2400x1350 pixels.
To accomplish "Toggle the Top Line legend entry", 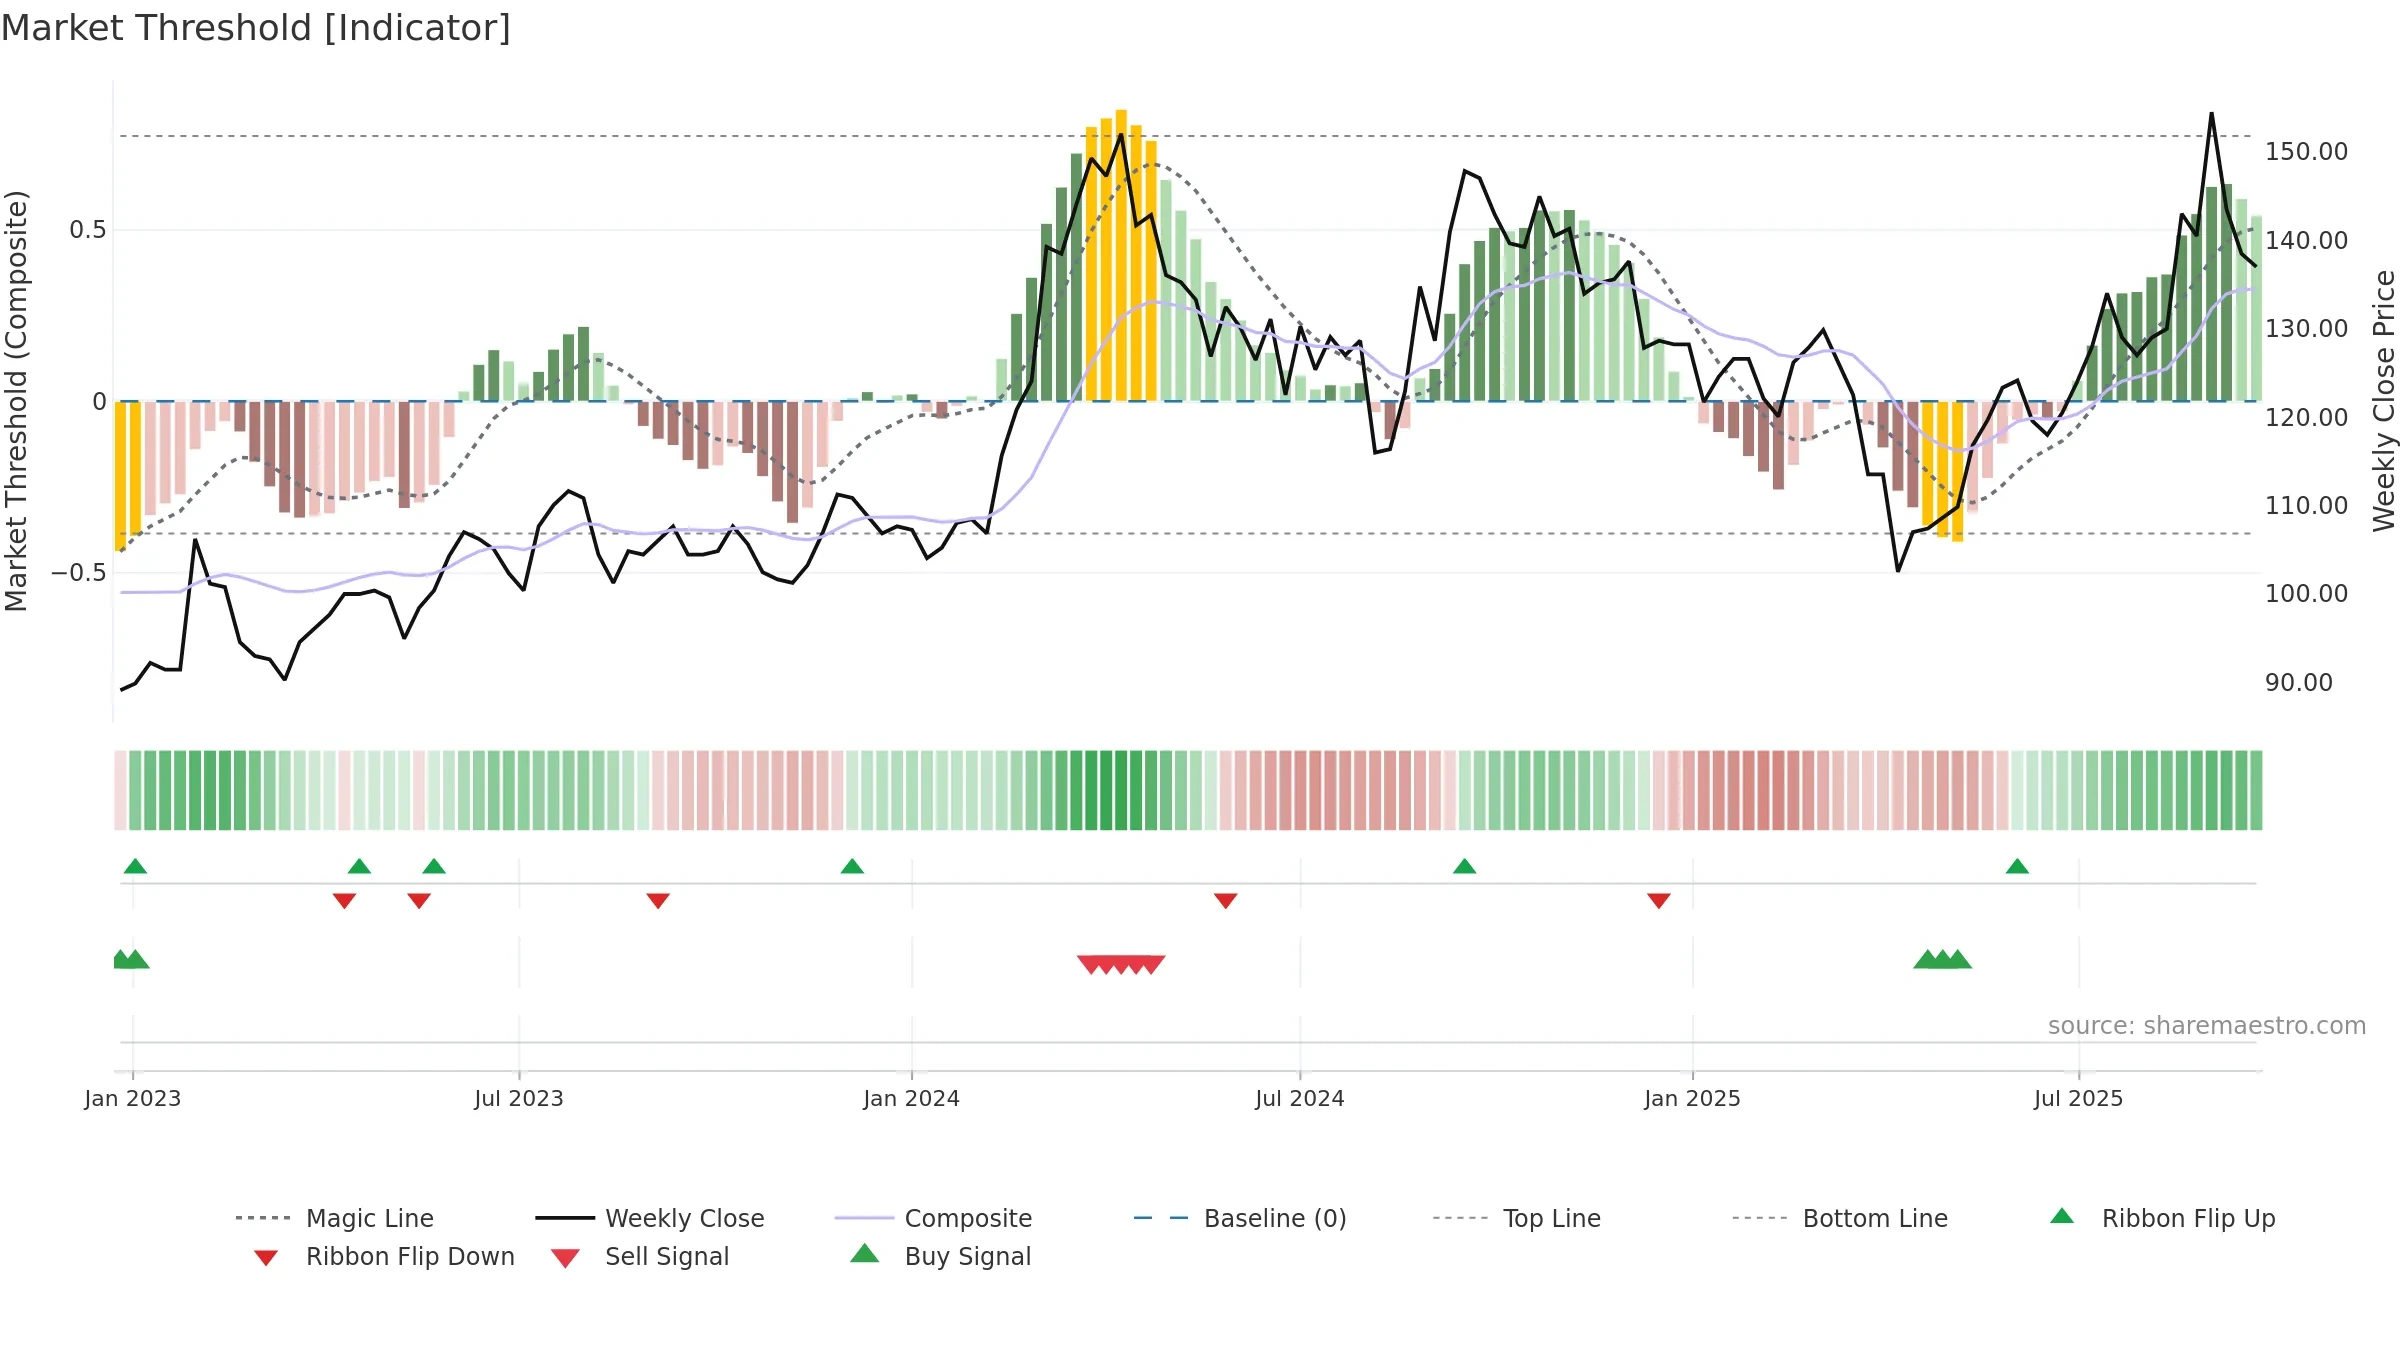I will point(1516,1218).
